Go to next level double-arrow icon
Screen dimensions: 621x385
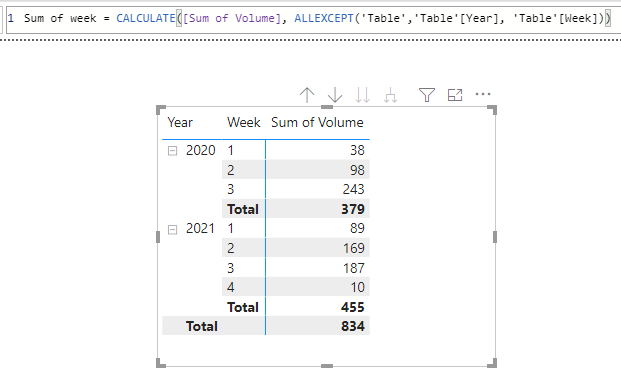pos(362,95)
